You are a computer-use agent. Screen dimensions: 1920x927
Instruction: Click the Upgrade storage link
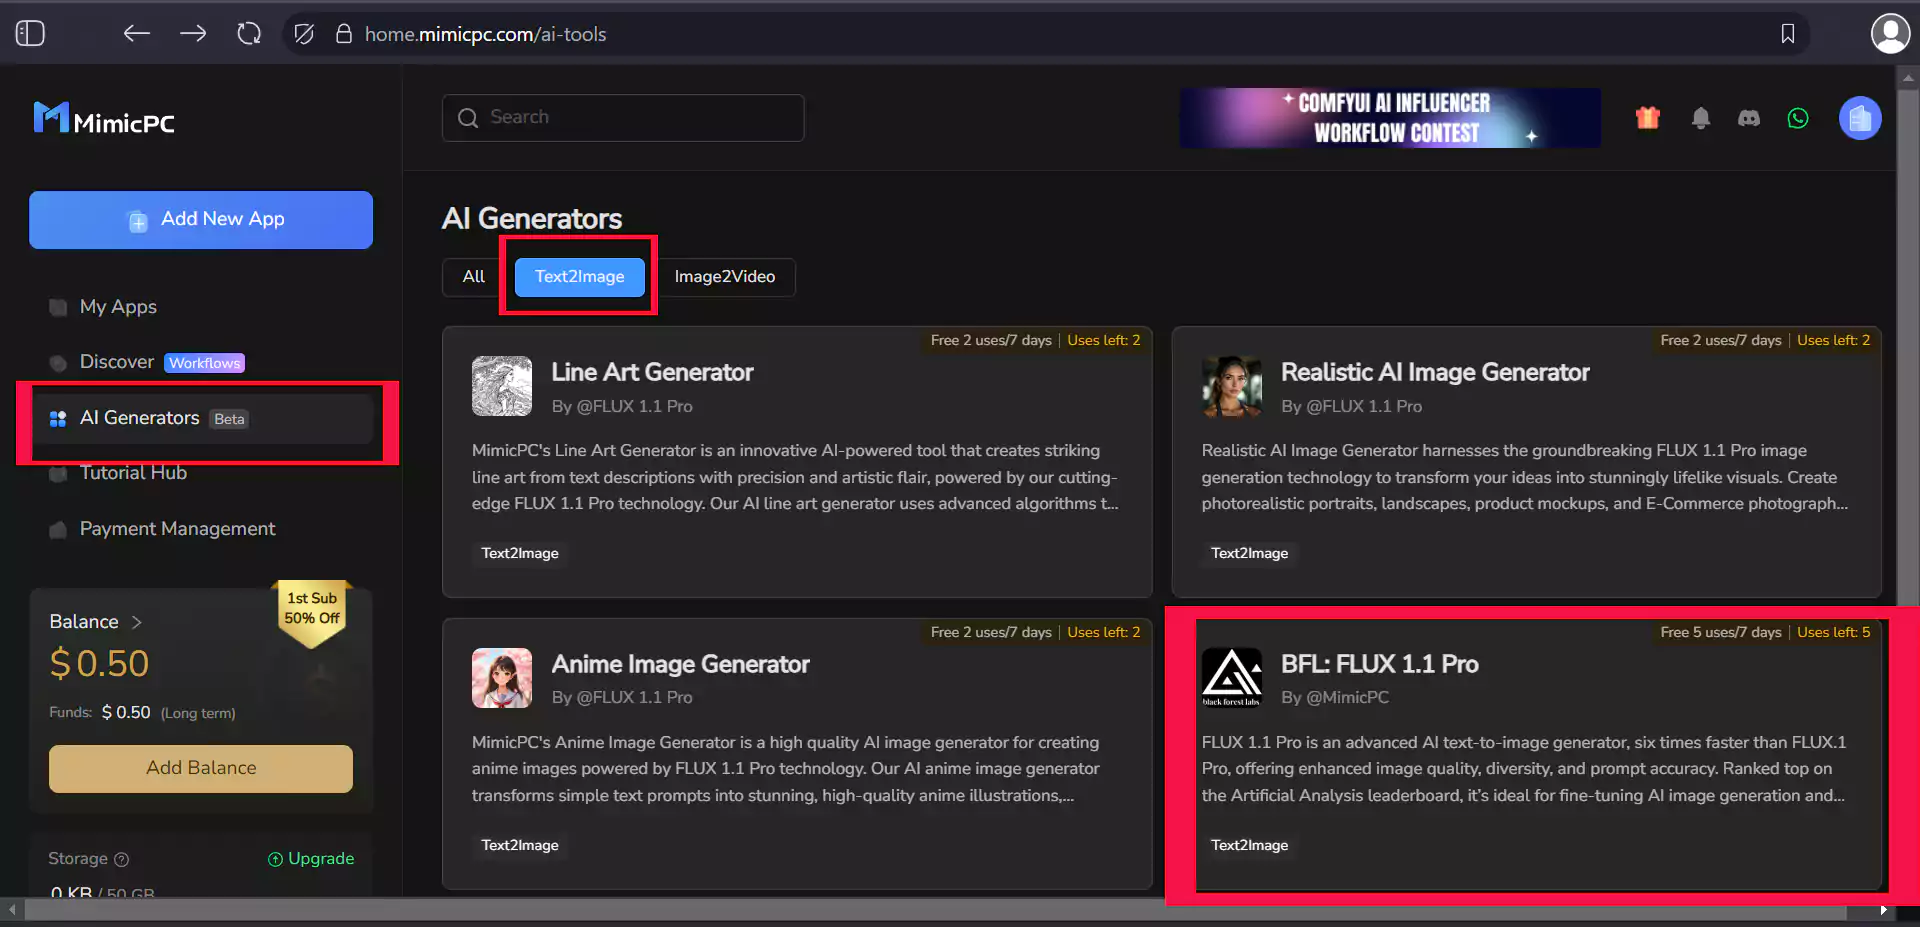pyautogui.click(x=311, y=859)
